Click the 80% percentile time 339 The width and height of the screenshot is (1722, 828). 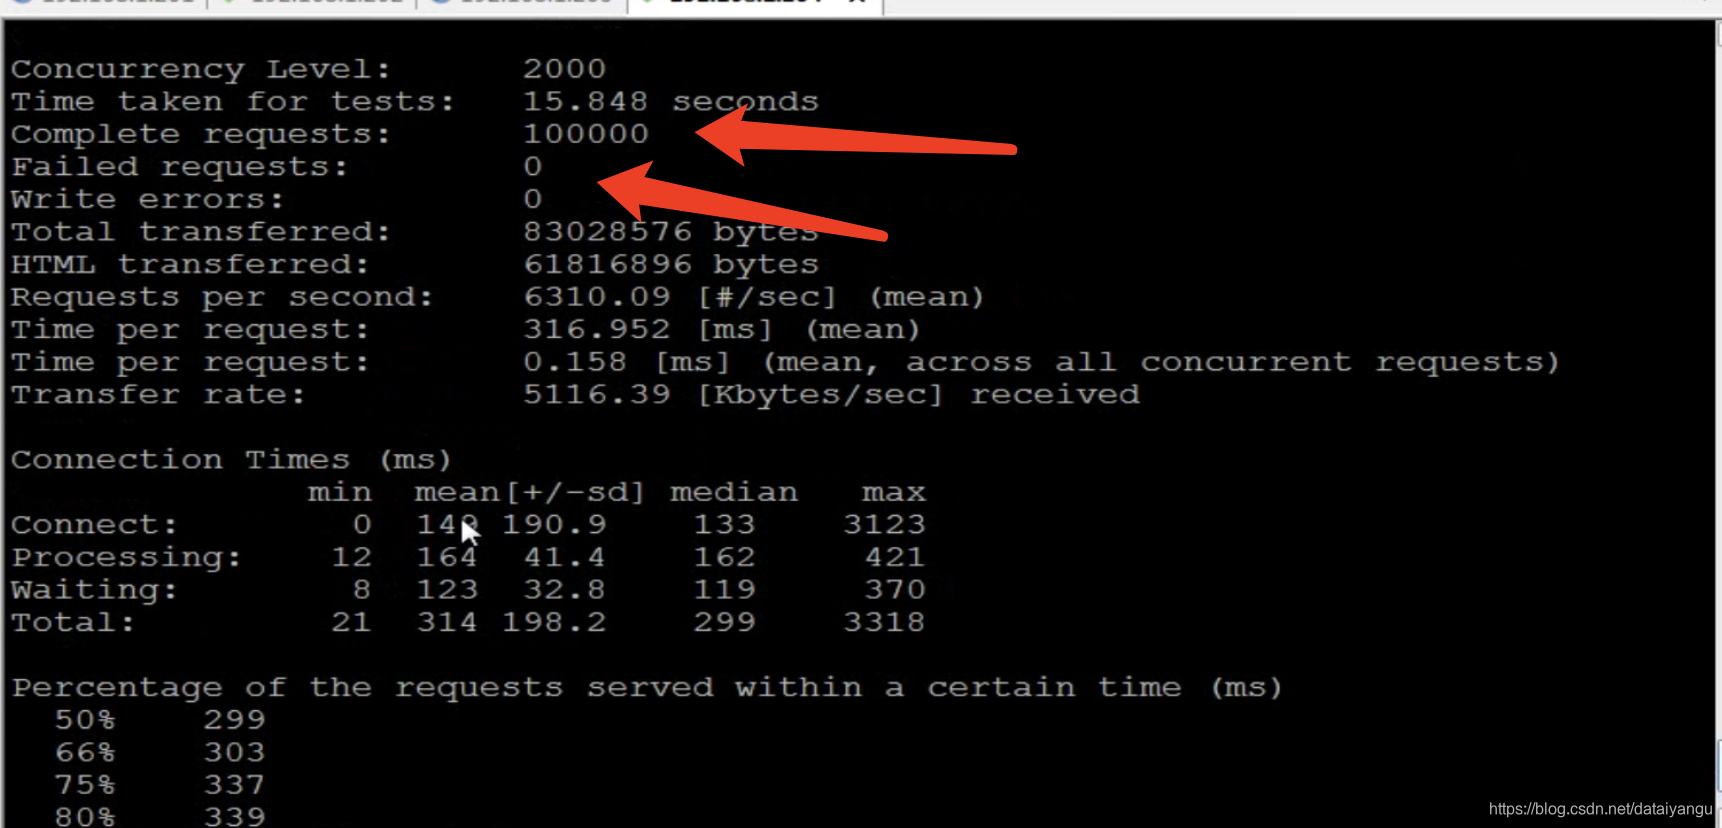pos(234,816)
